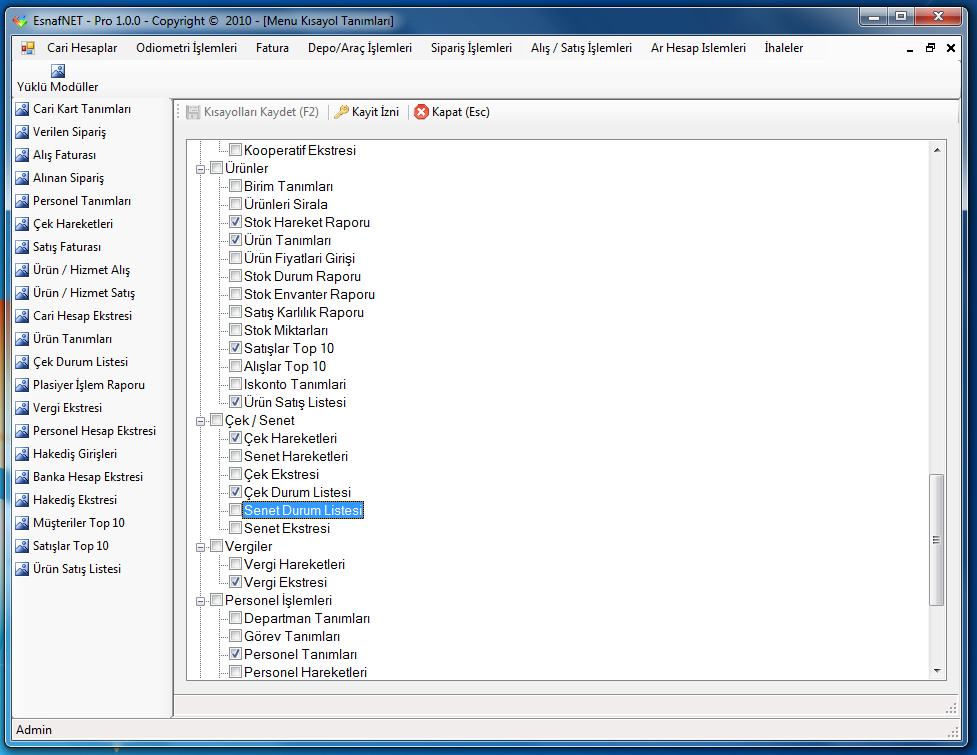Click the Kapat (Esc) button
This screenshot has width=977, height=755.
coord(452,112)
